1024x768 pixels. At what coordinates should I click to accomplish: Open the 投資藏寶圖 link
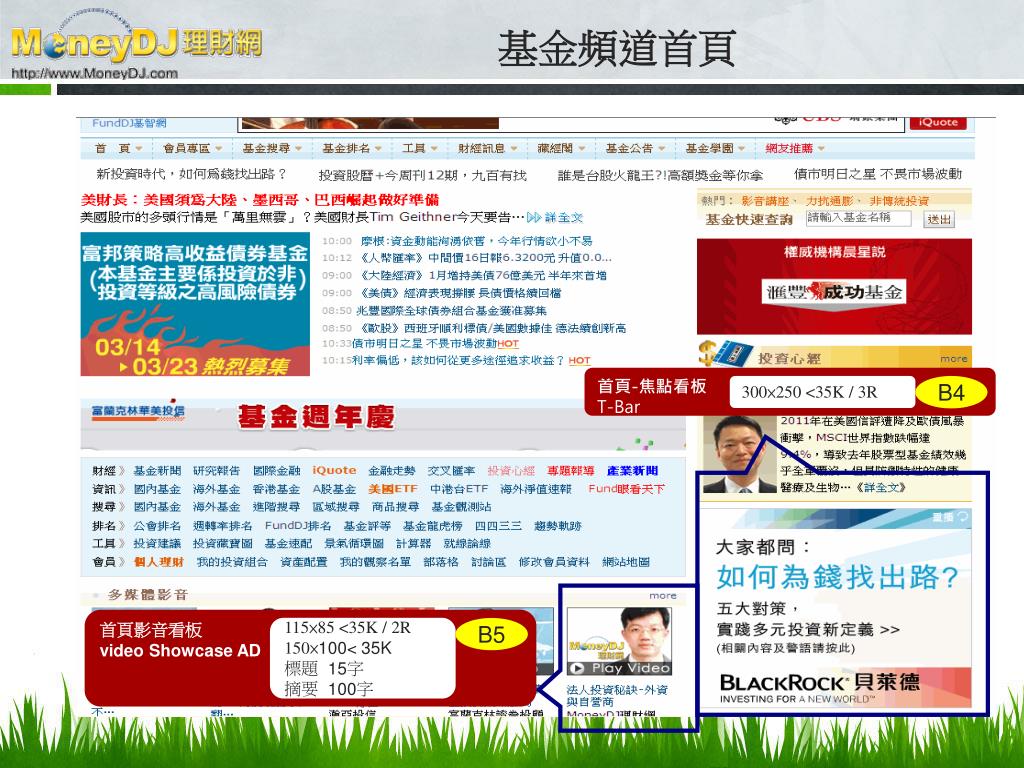222,543
